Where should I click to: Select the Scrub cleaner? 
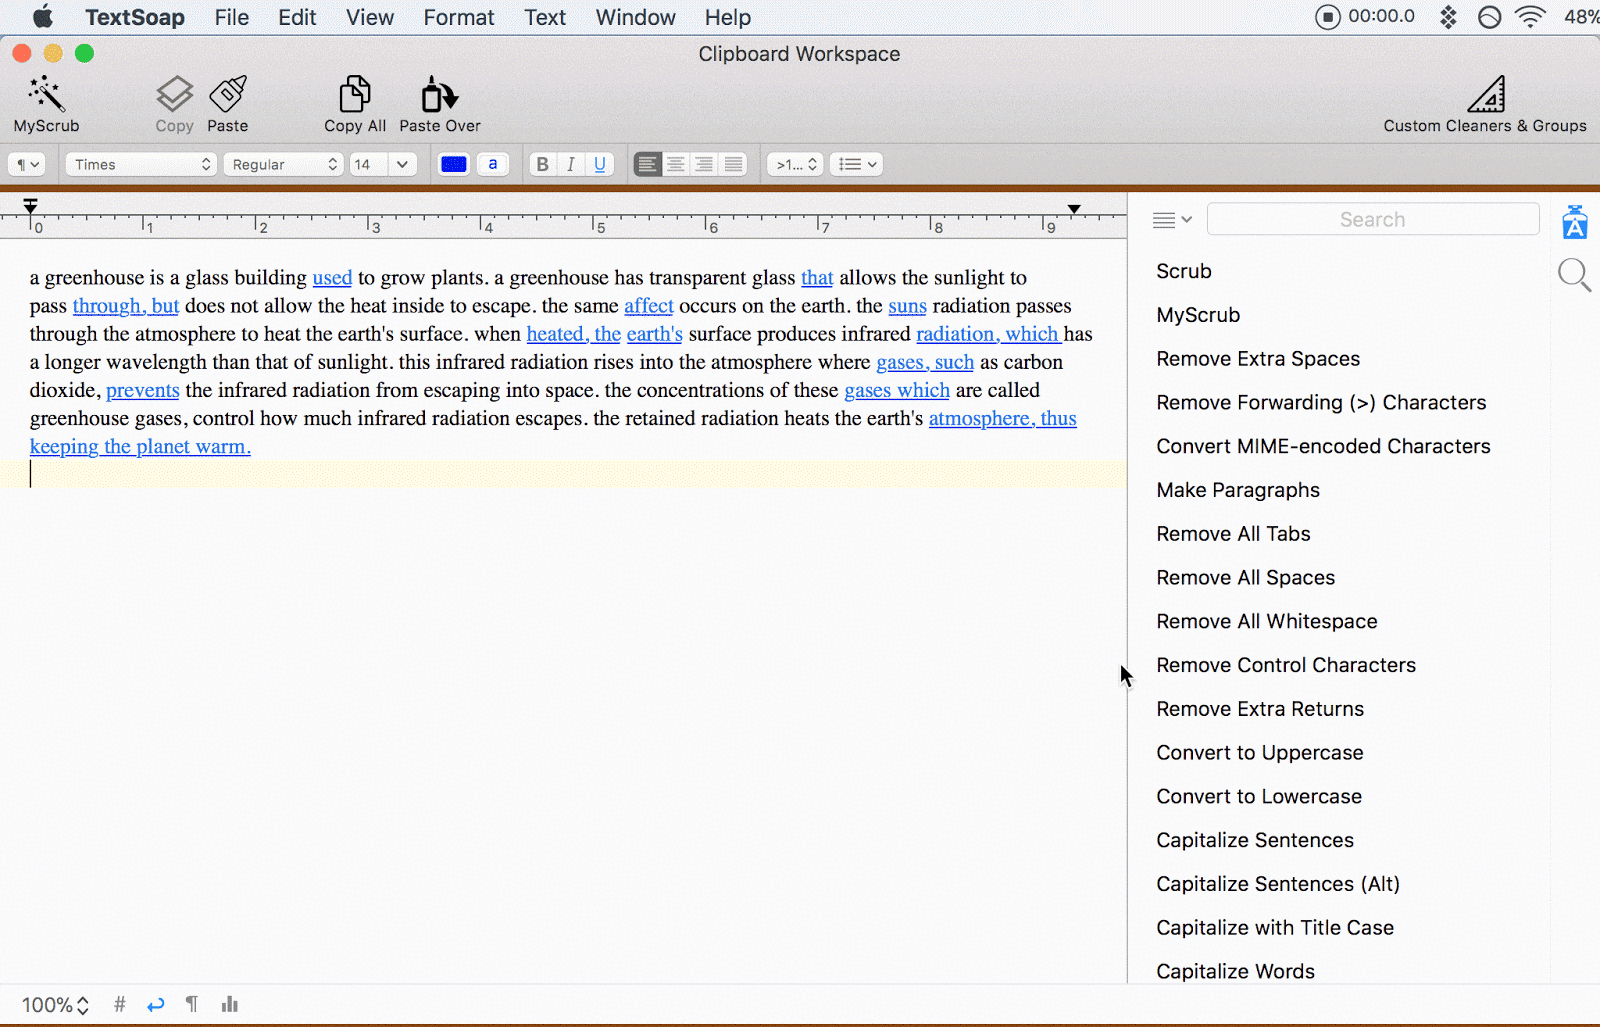click(1183, 271)
